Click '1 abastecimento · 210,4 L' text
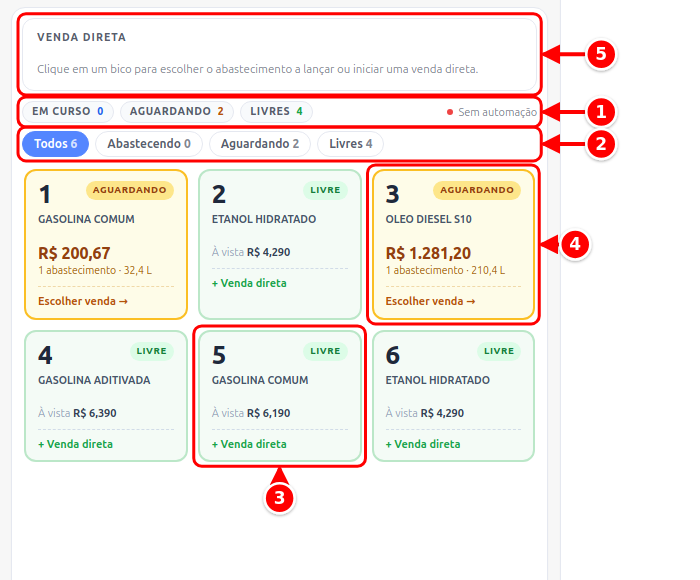This screenshot has height=580, width=700. [445, 271]
